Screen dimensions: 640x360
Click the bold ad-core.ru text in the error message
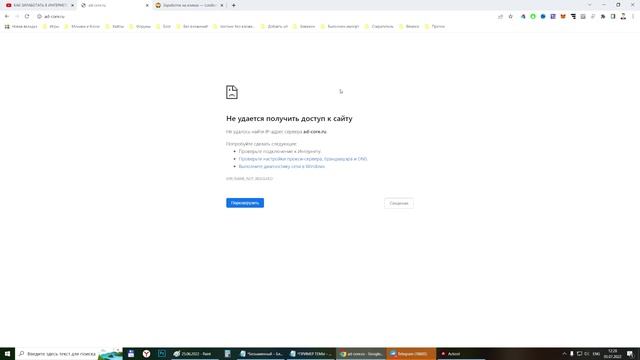315,132
